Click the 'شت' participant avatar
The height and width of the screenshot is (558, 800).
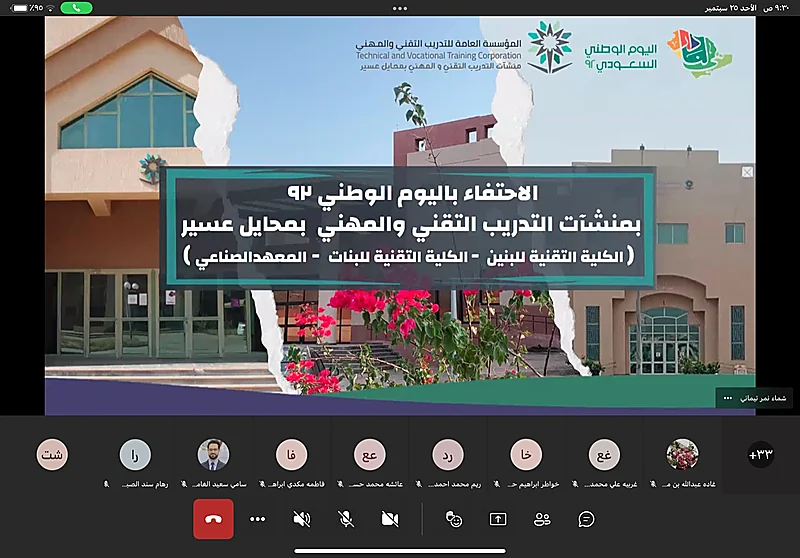tap(52, 455)
